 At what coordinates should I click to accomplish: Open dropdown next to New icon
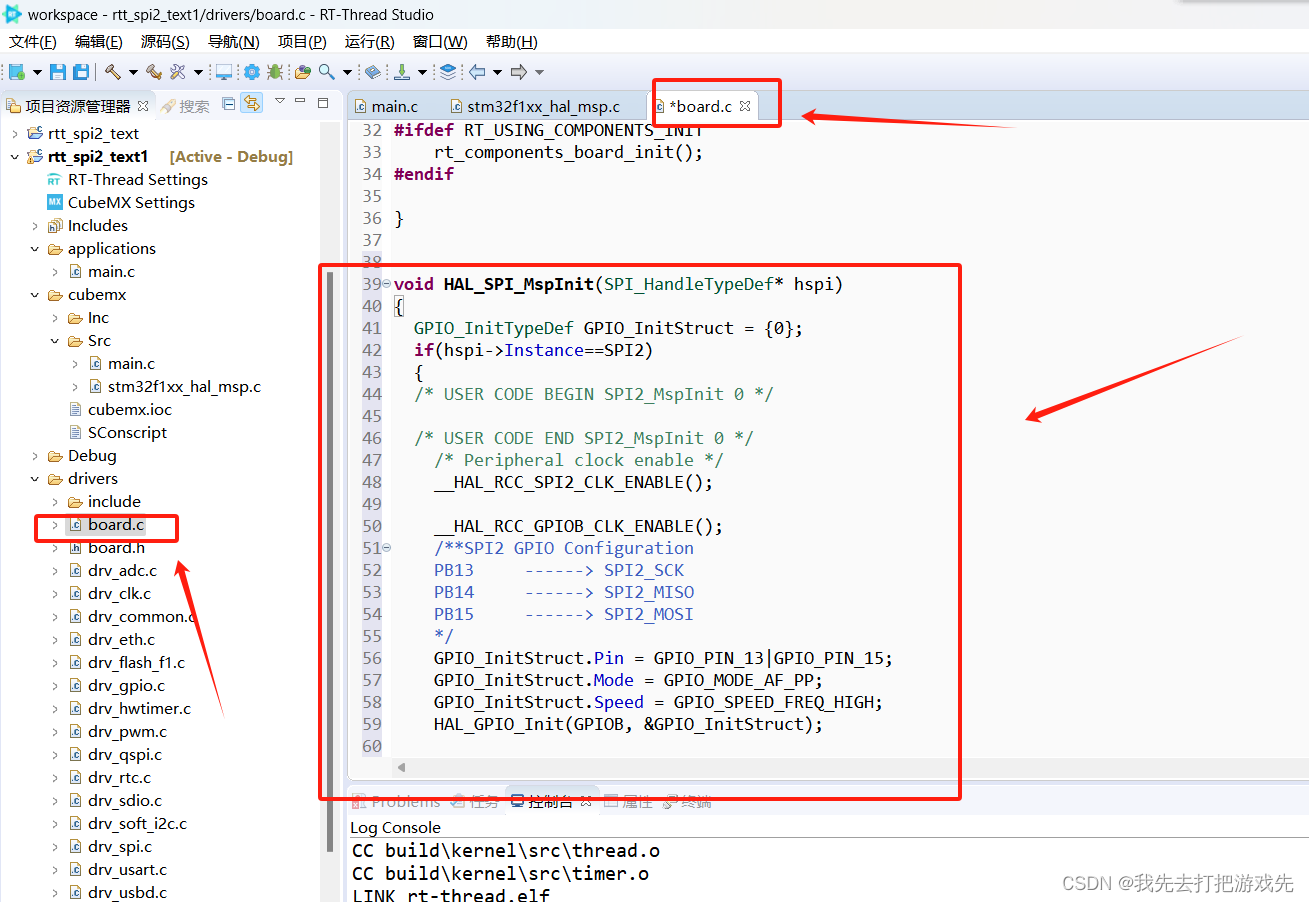click(x=38, y=72)
